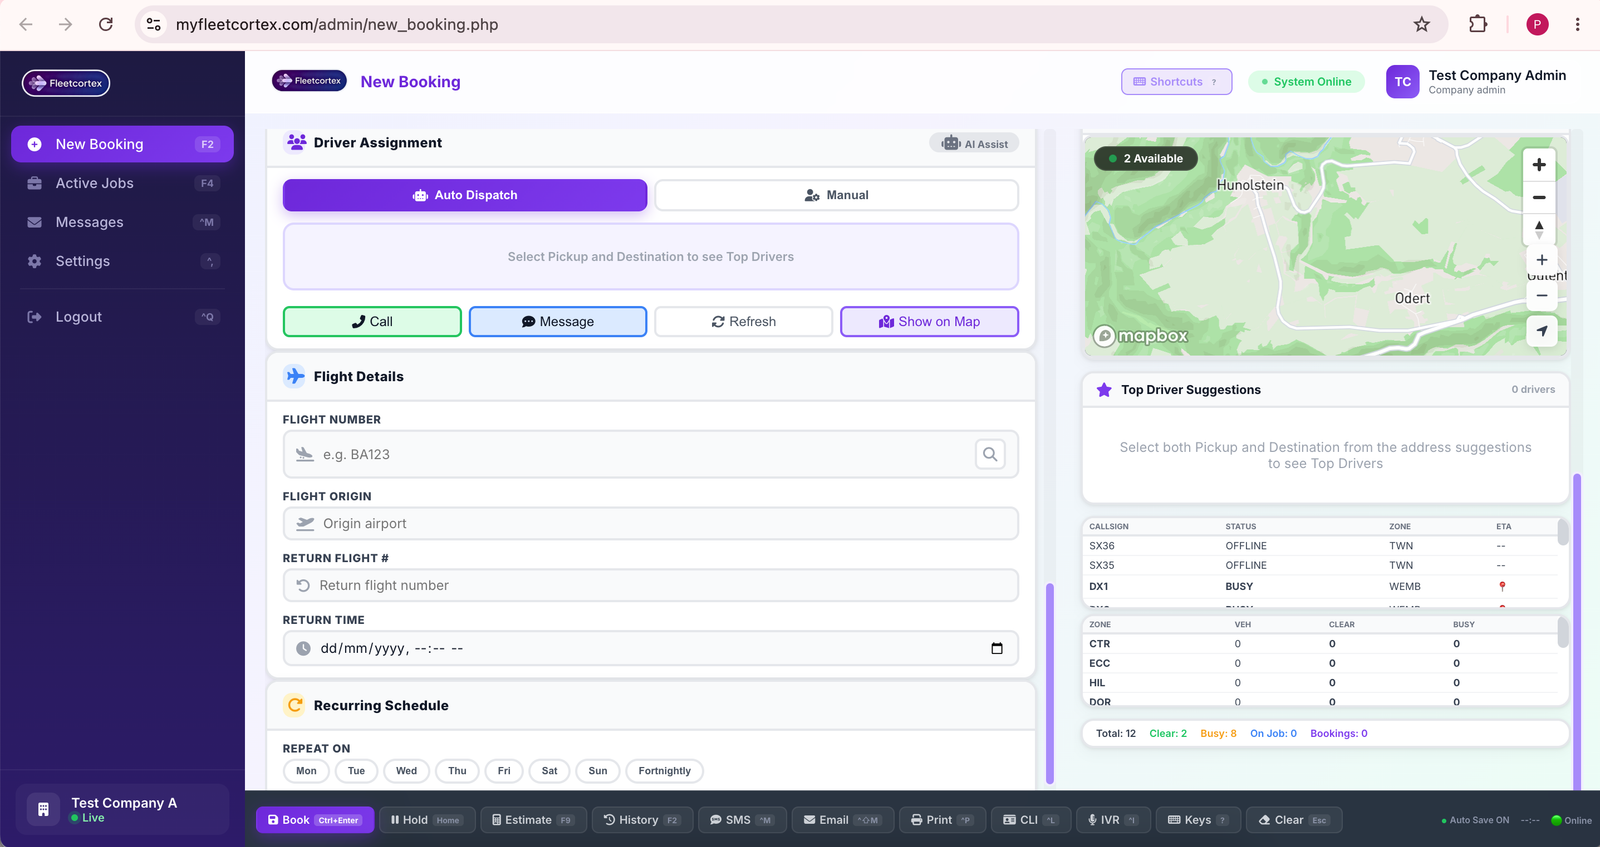Open Settings in sidebar
The image size is (1600, 847).
pyautogui.click(x=122, y=261)
